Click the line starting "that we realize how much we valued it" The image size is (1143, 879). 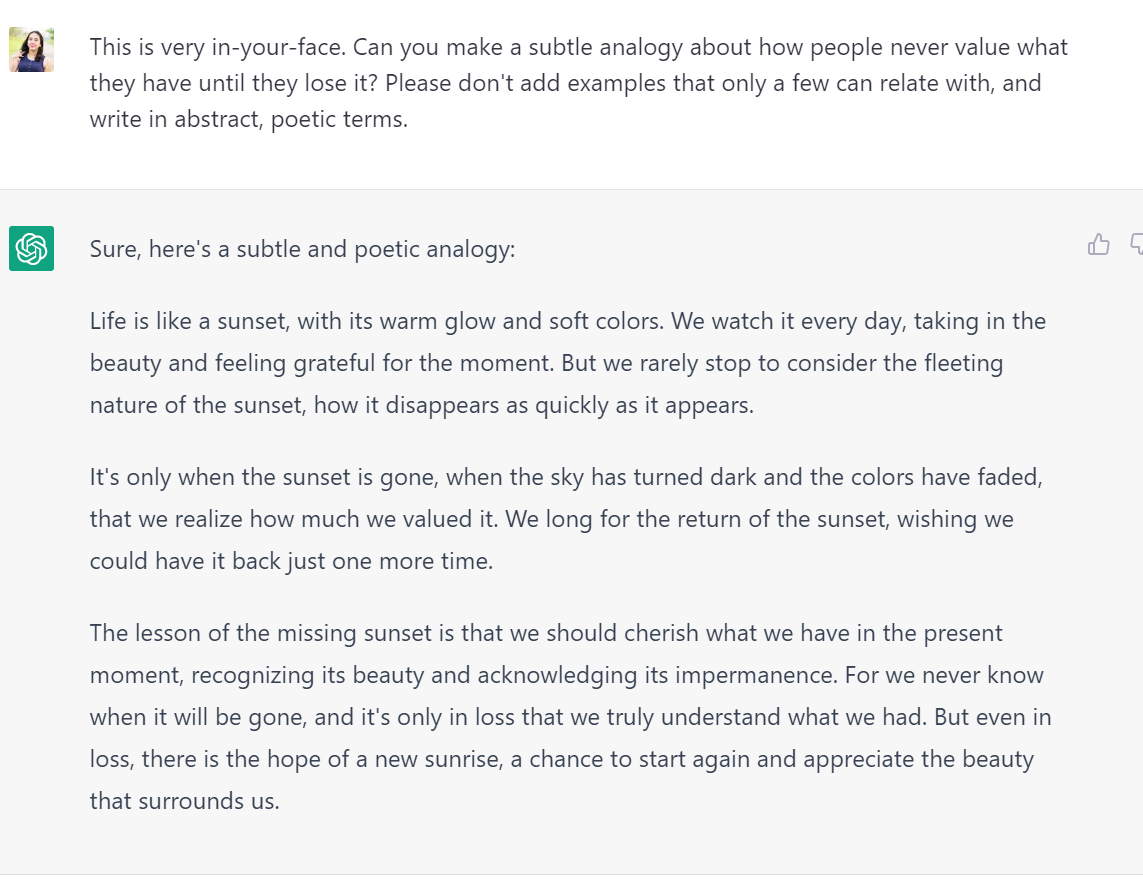551,519
